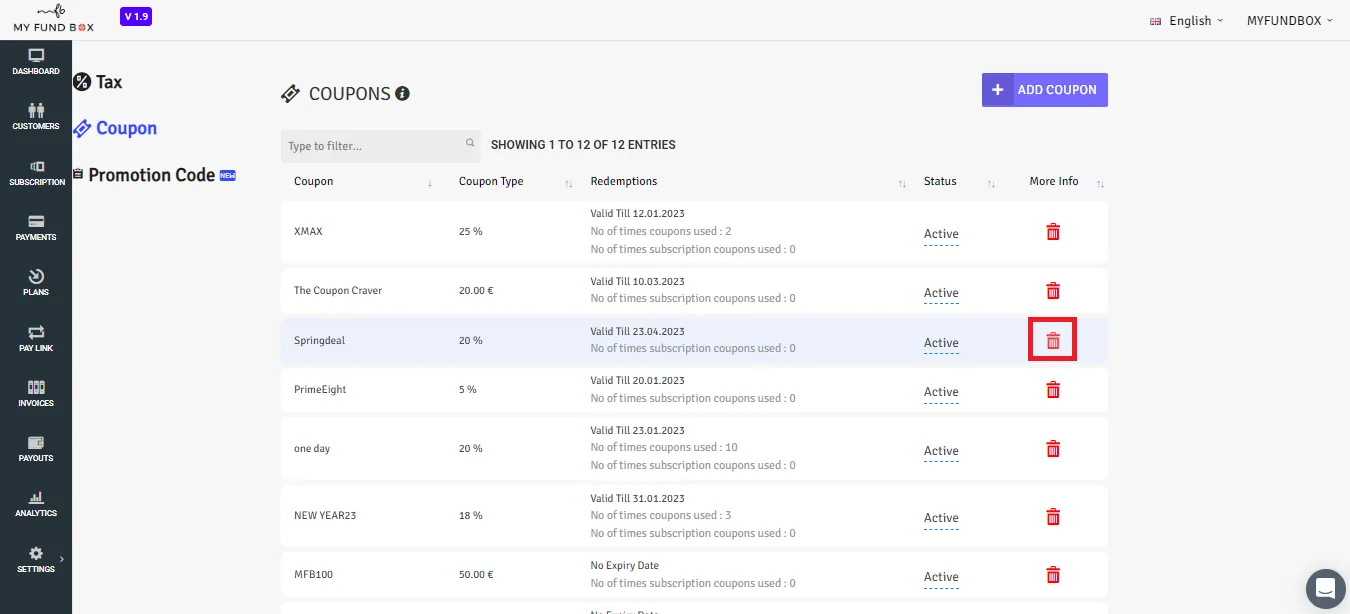1350x614 pixels.
Task: Delete the XMAX coupon via trash icon
Action: [x=1053, y=232]
